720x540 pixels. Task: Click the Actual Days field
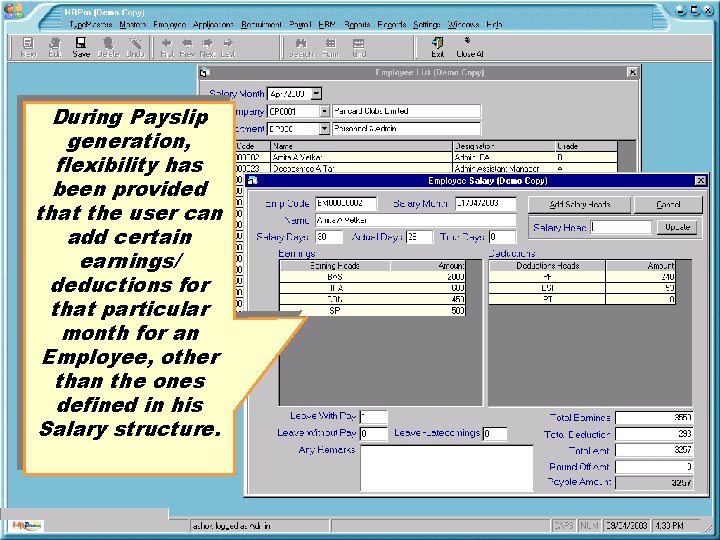point(419,237)
